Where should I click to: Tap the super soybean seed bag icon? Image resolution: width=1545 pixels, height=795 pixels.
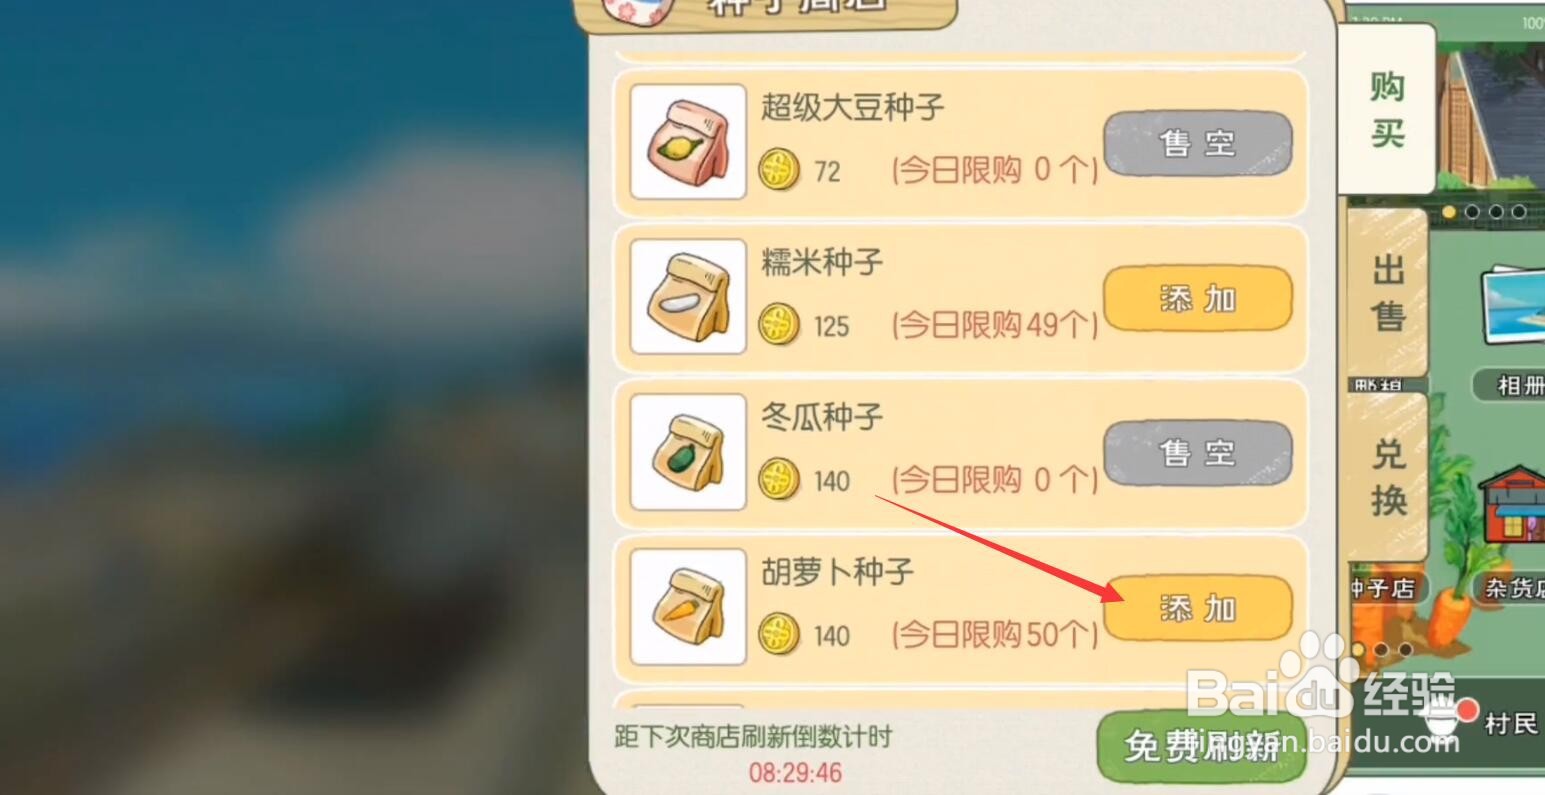688,142
